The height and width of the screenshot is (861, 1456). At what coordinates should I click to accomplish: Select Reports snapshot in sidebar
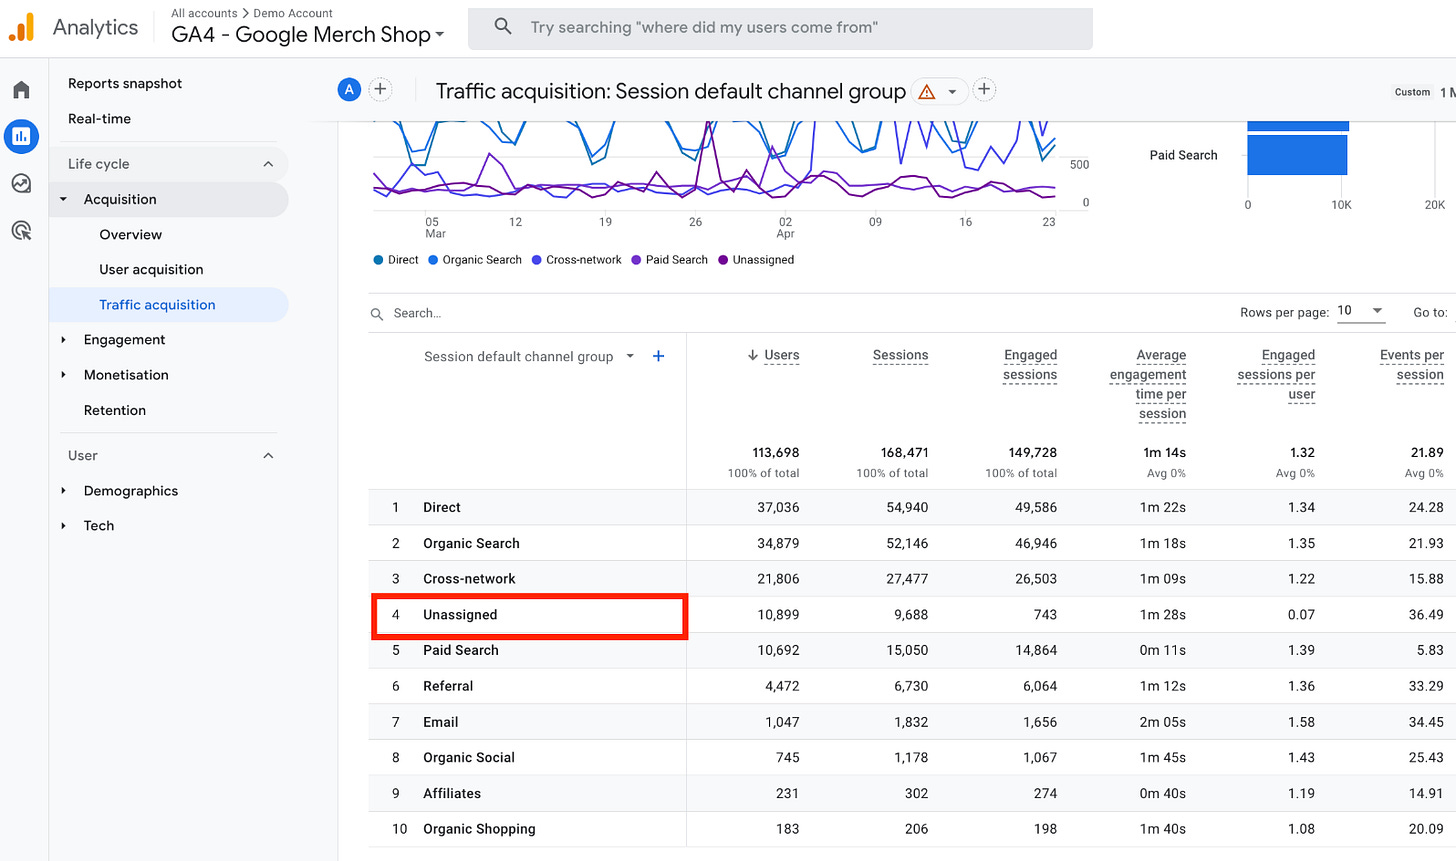tap(125, 84)
